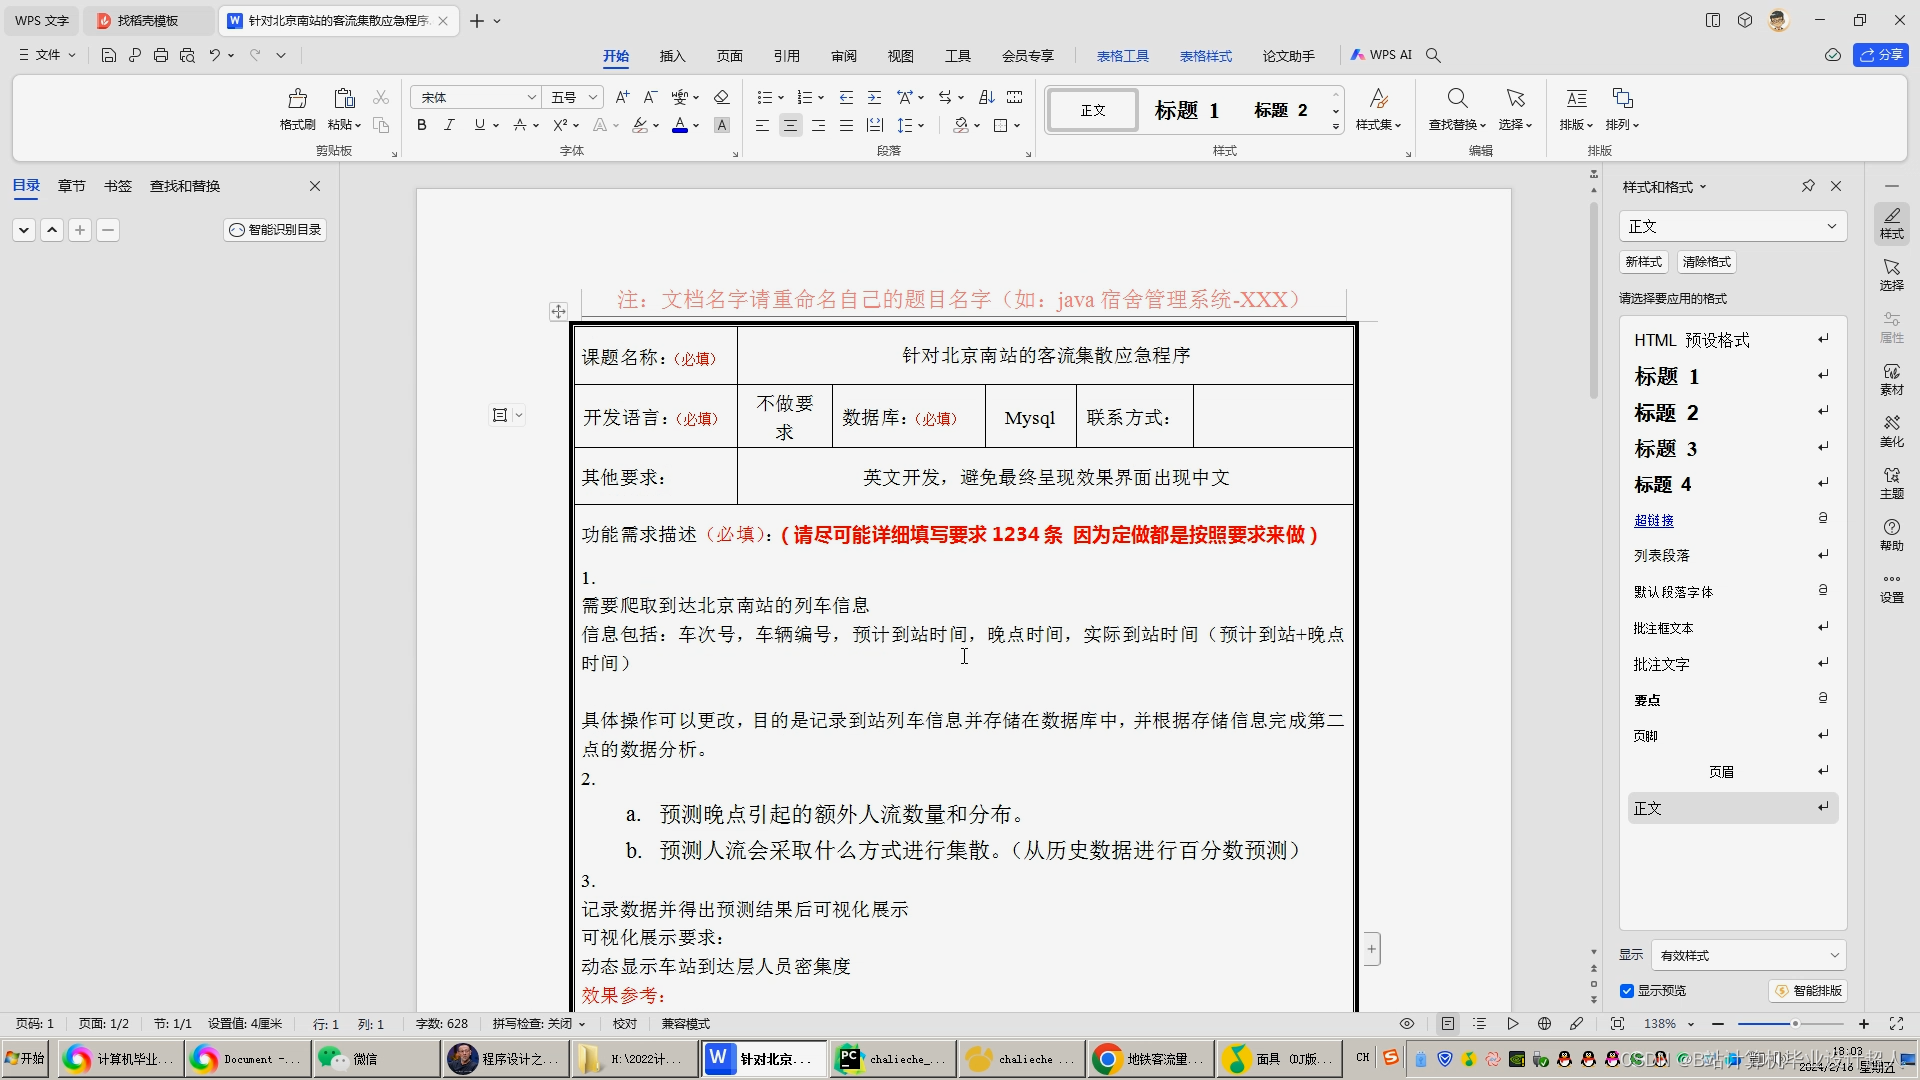Click the full-screen view icon in status bar
This screenshot has height=1080, width=1920.
point(1896,1023)
